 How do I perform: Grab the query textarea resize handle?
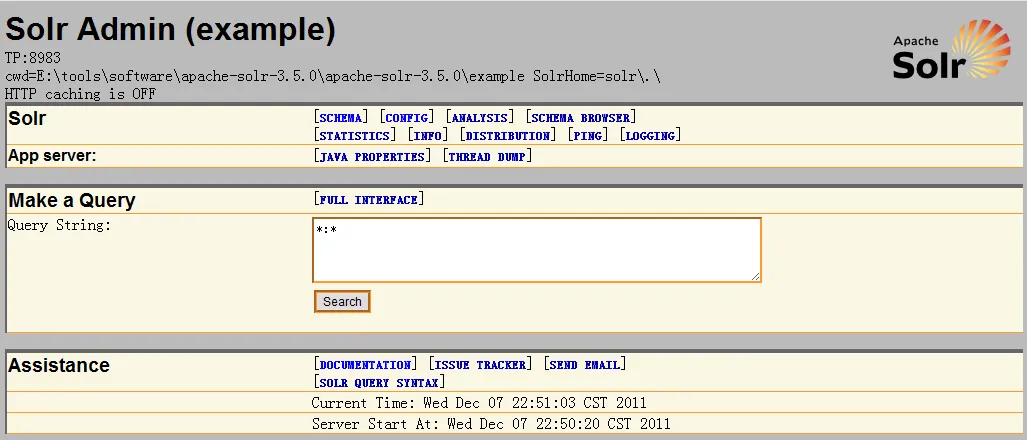(x=755, y=276)
